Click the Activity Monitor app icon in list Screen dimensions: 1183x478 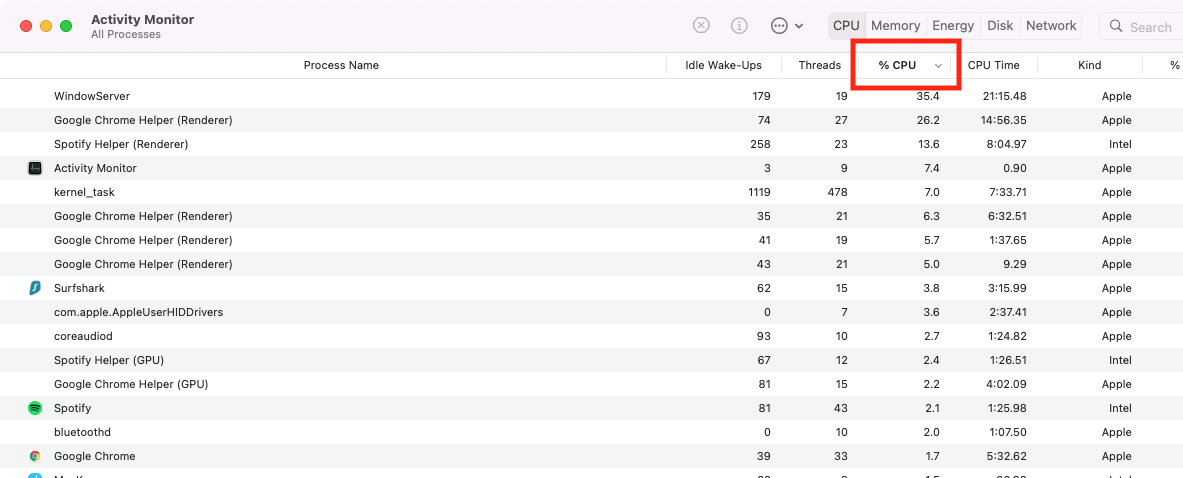point(35,168)
